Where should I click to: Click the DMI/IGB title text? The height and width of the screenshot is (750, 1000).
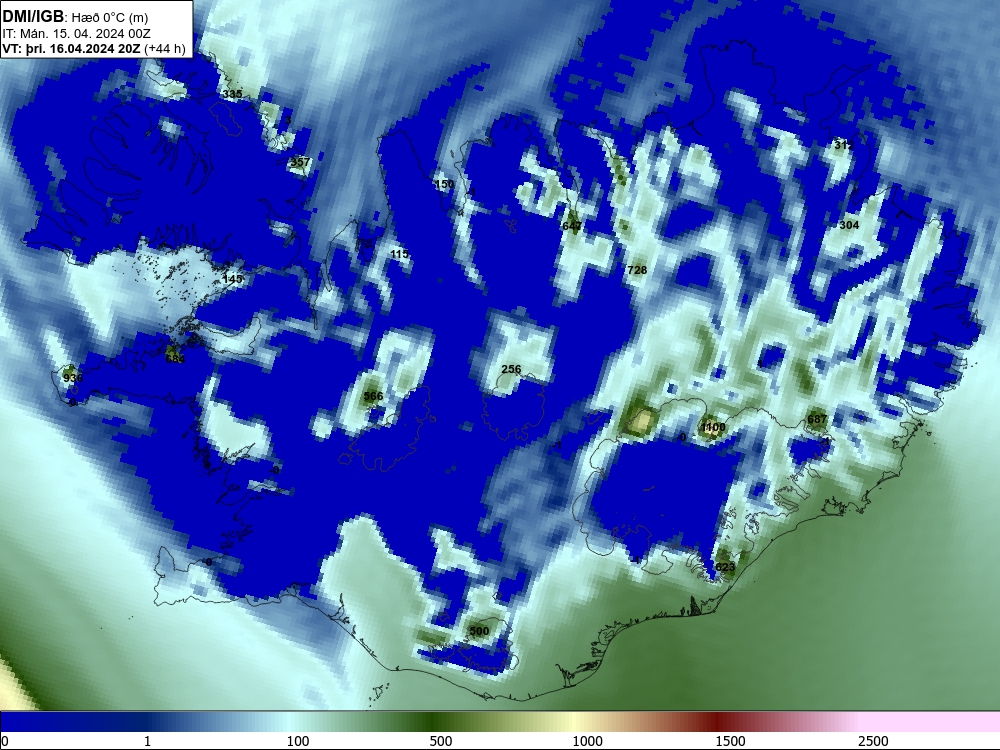click(x=33, y=17)
